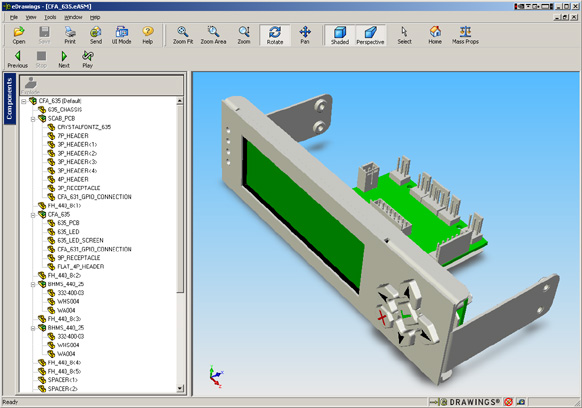Select SPACER<2> component

[63, 389]
